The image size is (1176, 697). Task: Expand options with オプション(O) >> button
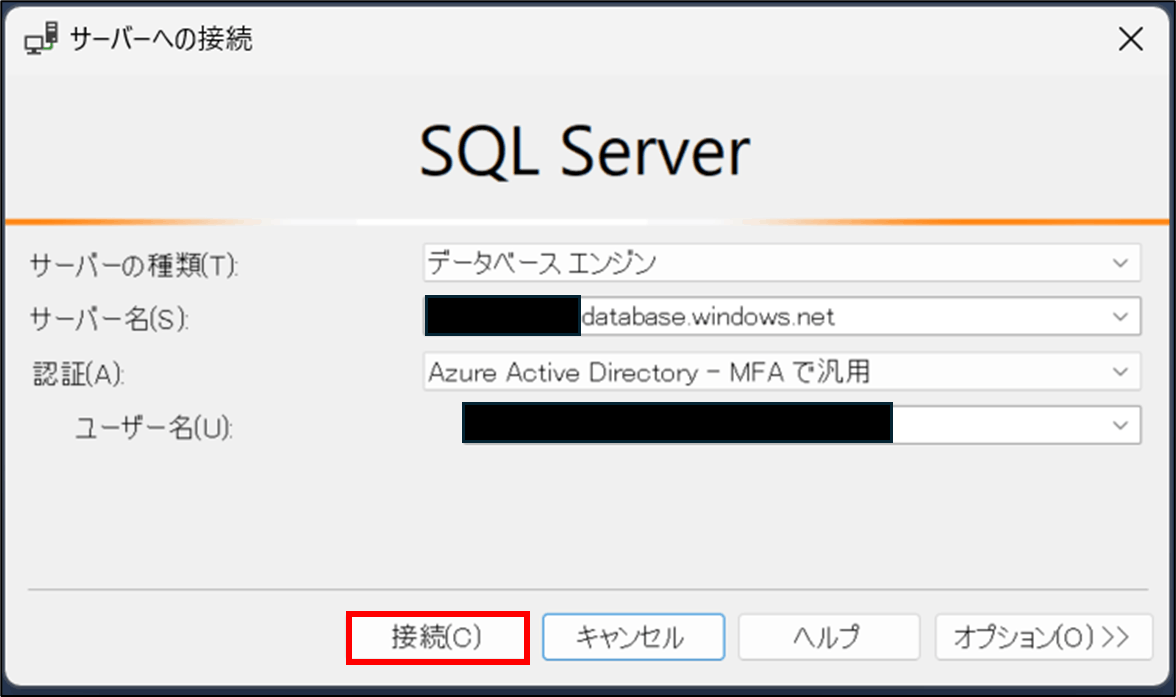[x=1043, y=638]
